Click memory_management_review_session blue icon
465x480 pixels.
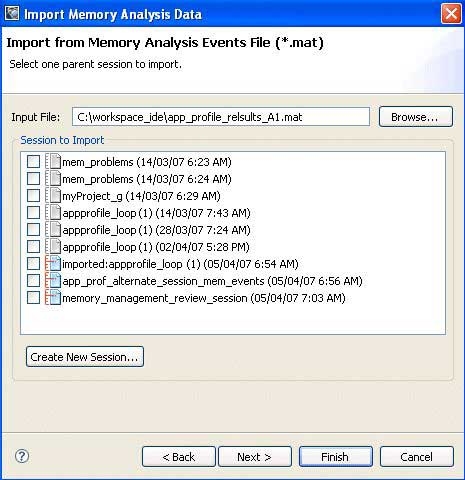[x=53, y=297]
